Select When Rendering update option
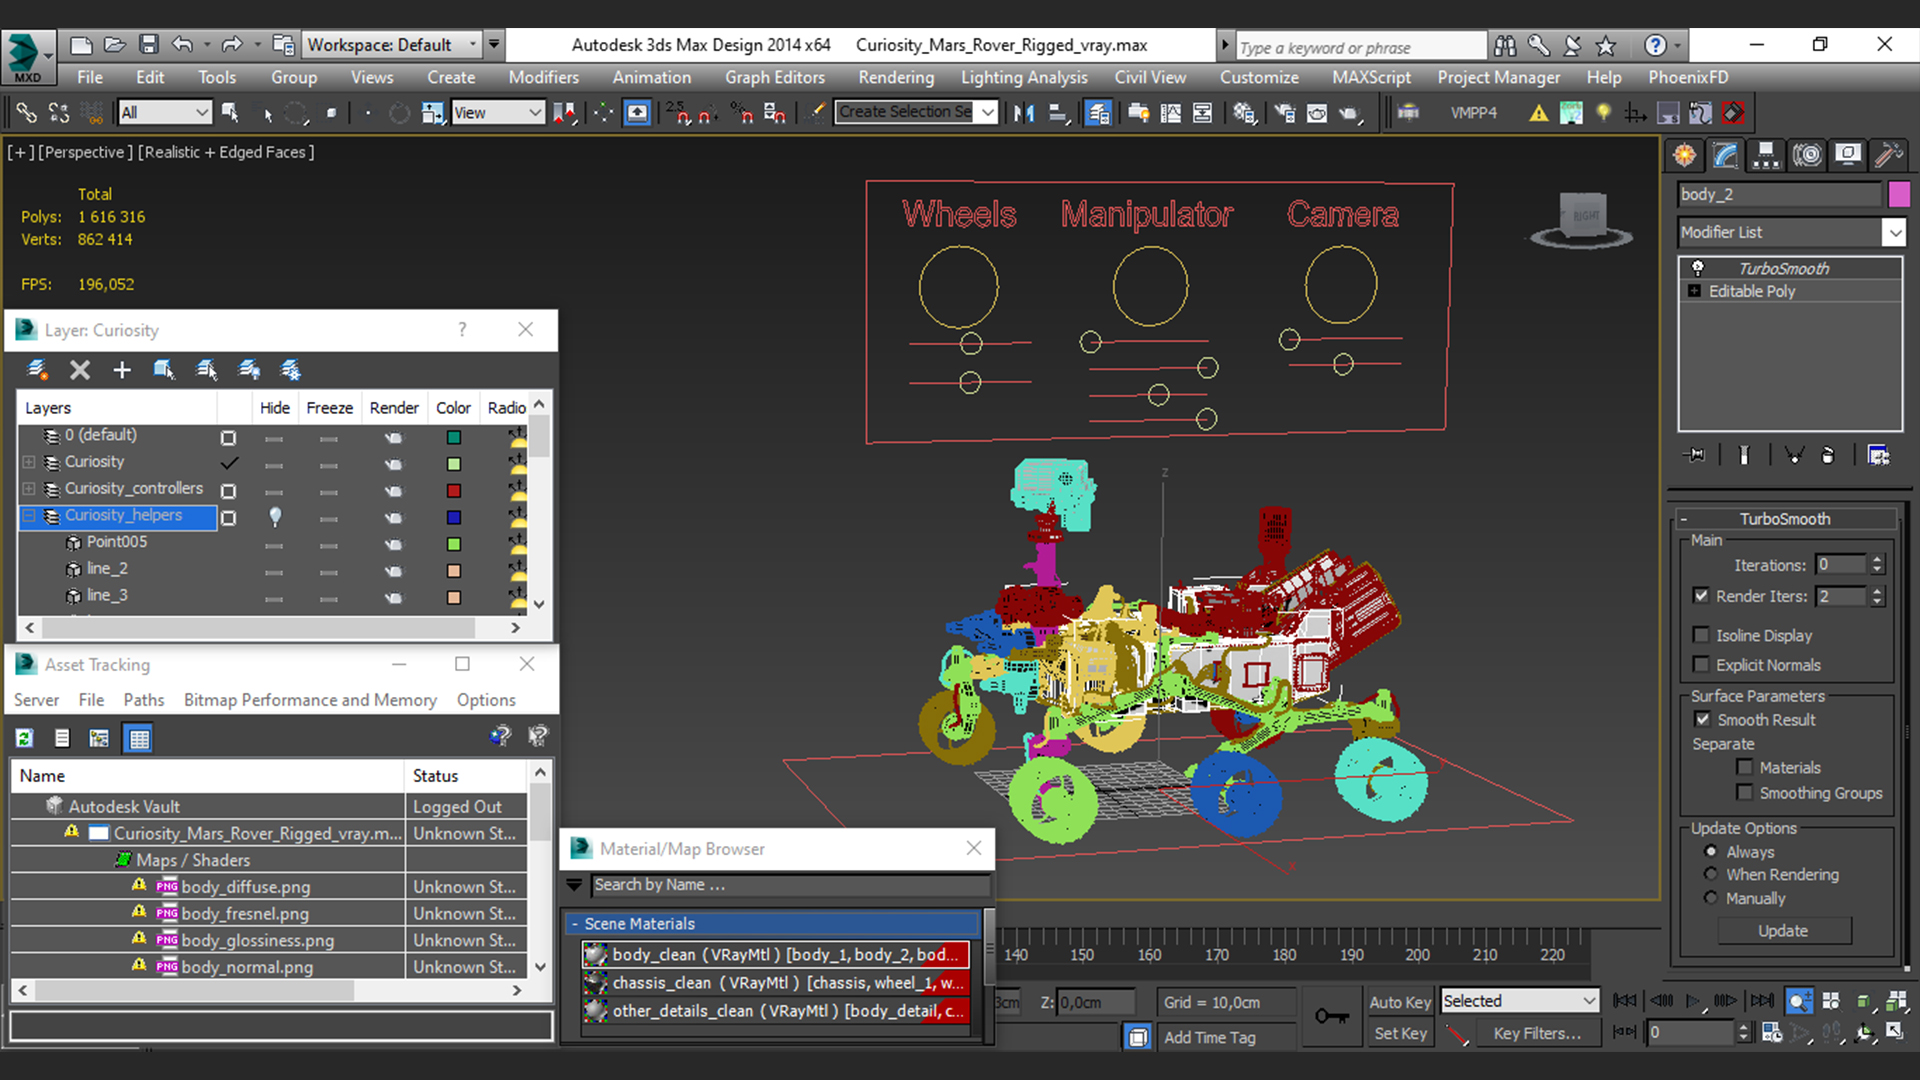Image resolution: width=1920 pixels, height=1080 pixels. [x=1711, y=874]
